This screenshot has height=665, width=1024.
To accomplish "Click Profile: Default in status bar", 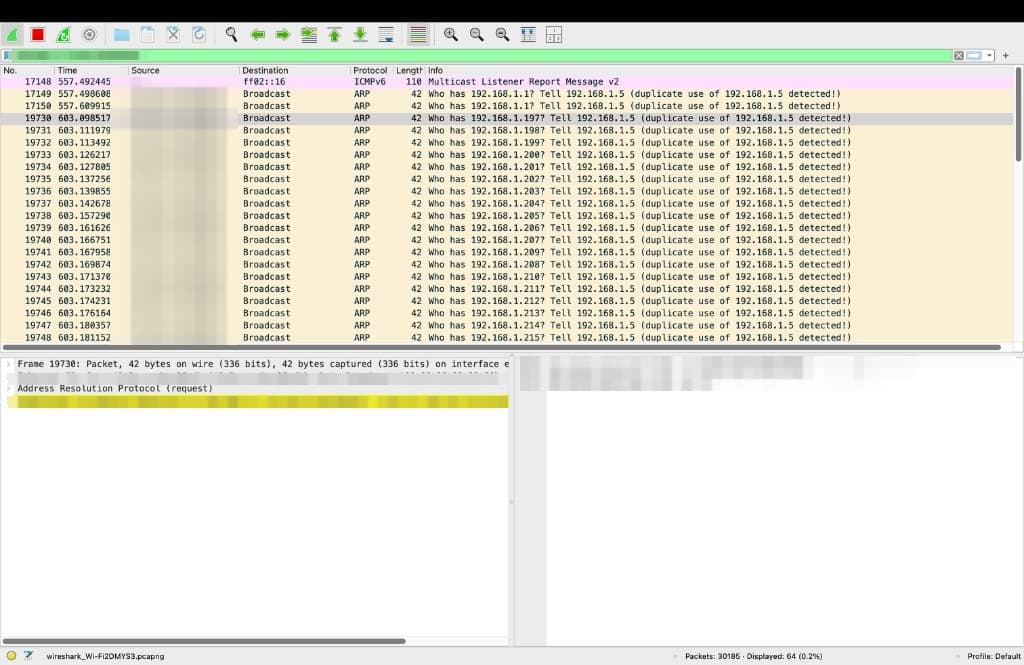I will click(993, 657).
